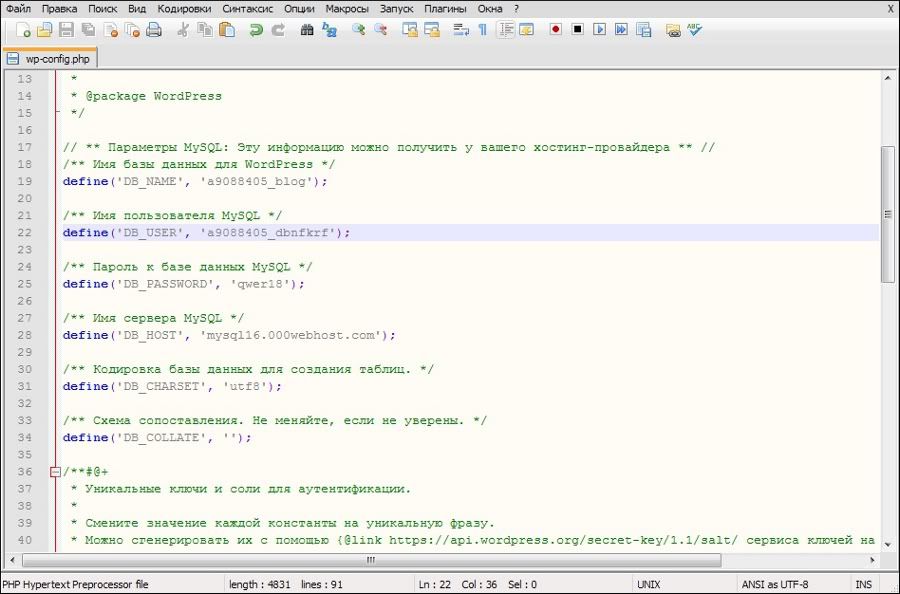This screenshot has height=594, width=900.
Task: Click the Paste clipboard icon
Action: tap(227, 30)
